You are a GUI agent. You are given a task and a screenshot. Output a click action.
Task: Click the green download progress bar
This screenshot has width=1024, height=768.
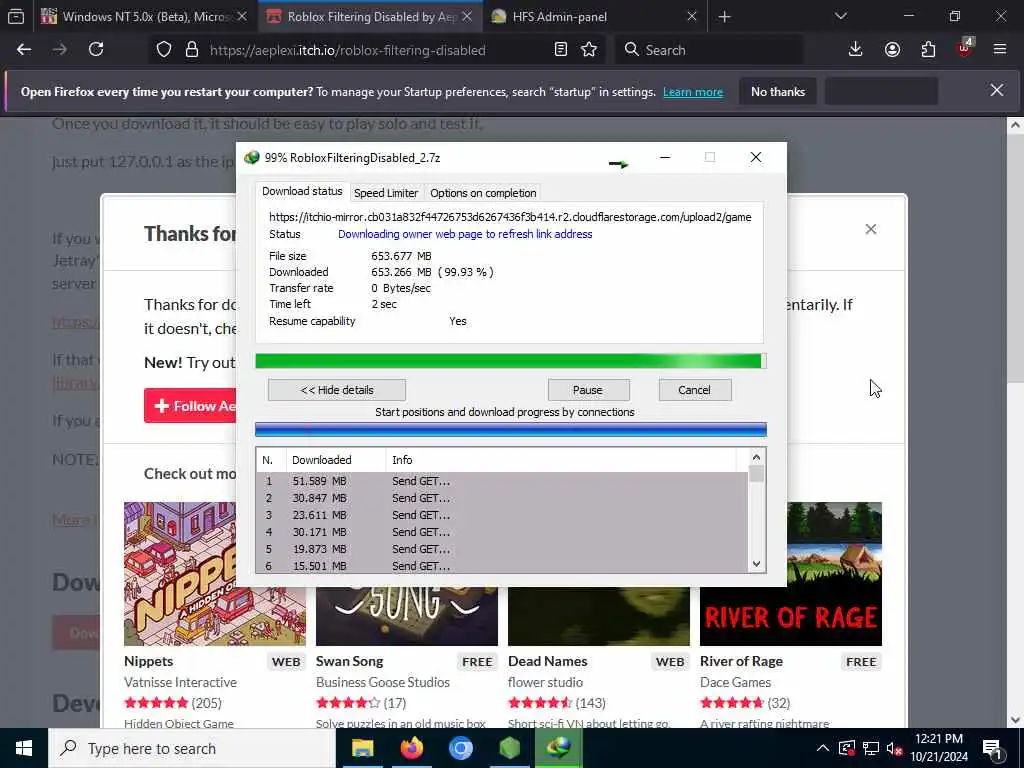click(x=510, y=361)
